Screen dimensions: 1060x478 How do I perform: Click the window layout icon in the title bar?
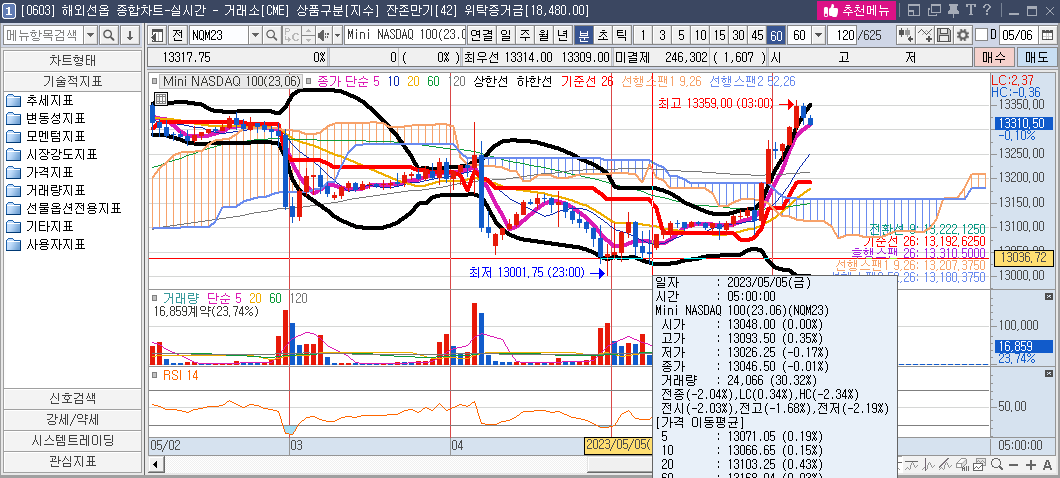(913, 10)
